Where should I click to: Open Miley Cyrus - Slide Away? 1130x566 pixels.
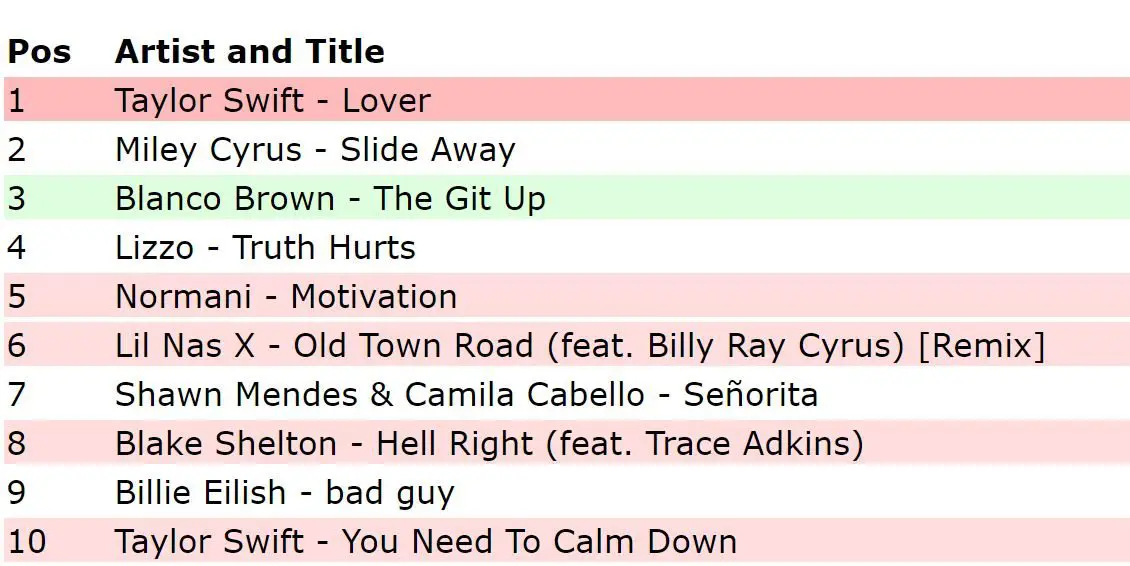point(315,150)
